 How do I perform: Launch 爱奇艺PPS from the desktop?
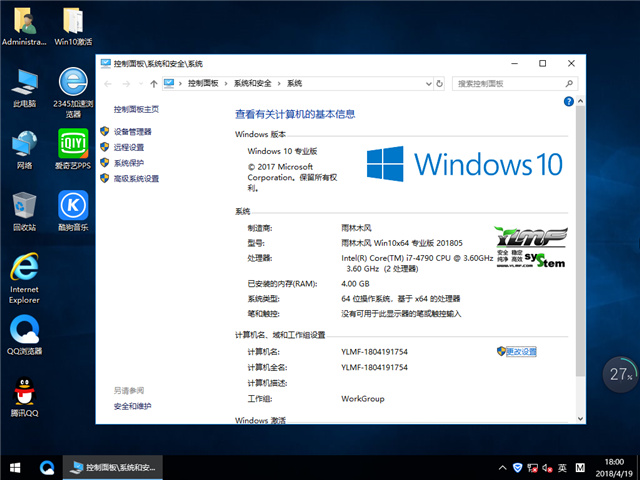click(73, 149)
